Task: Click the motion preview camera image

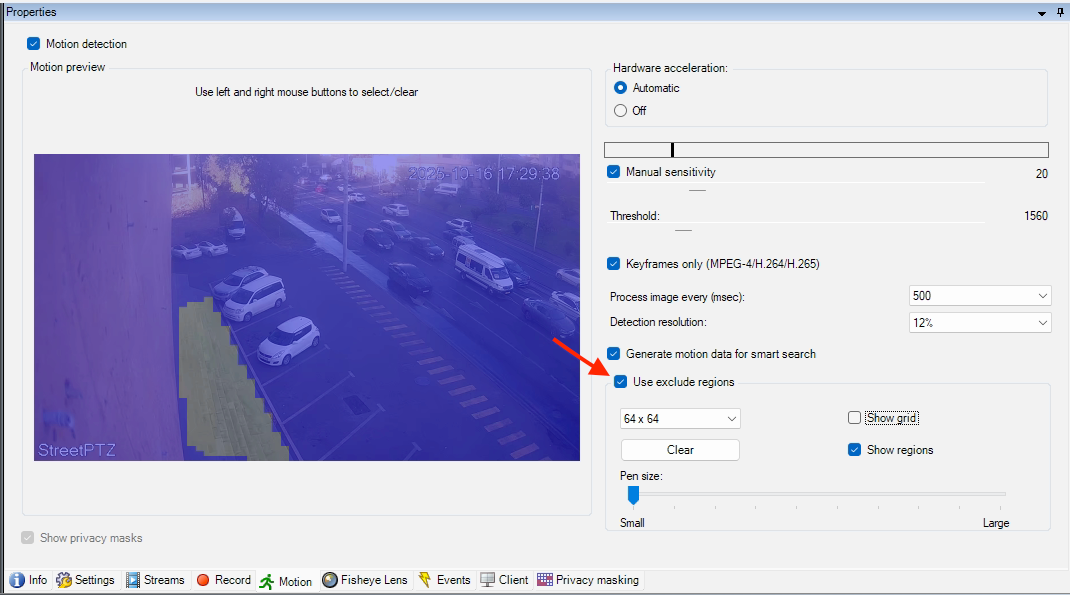Action: pos(307,307)
